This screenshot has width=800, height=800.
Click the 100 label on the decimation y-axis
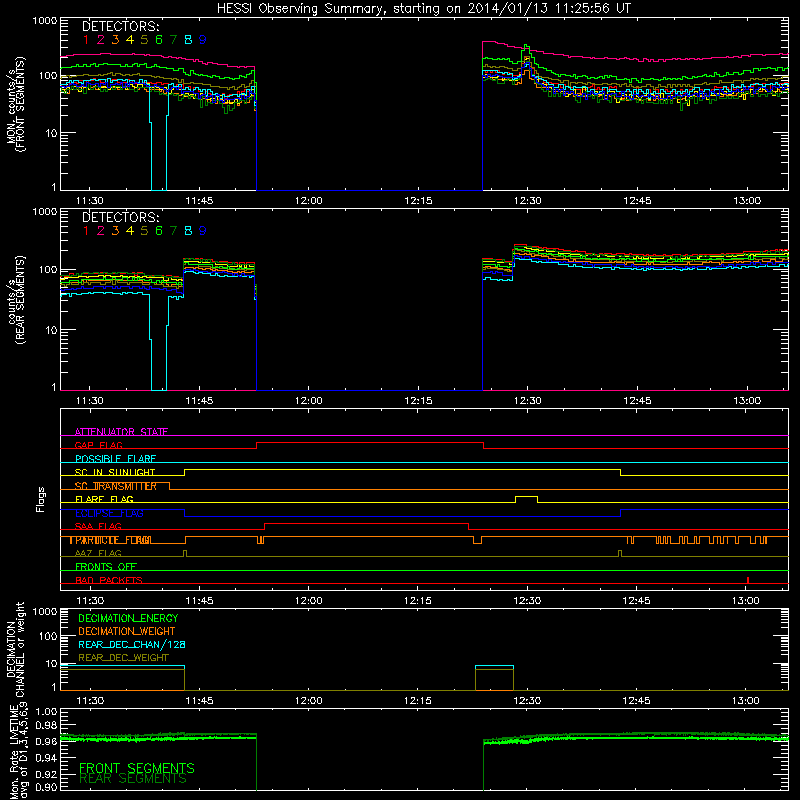(48, 636)
